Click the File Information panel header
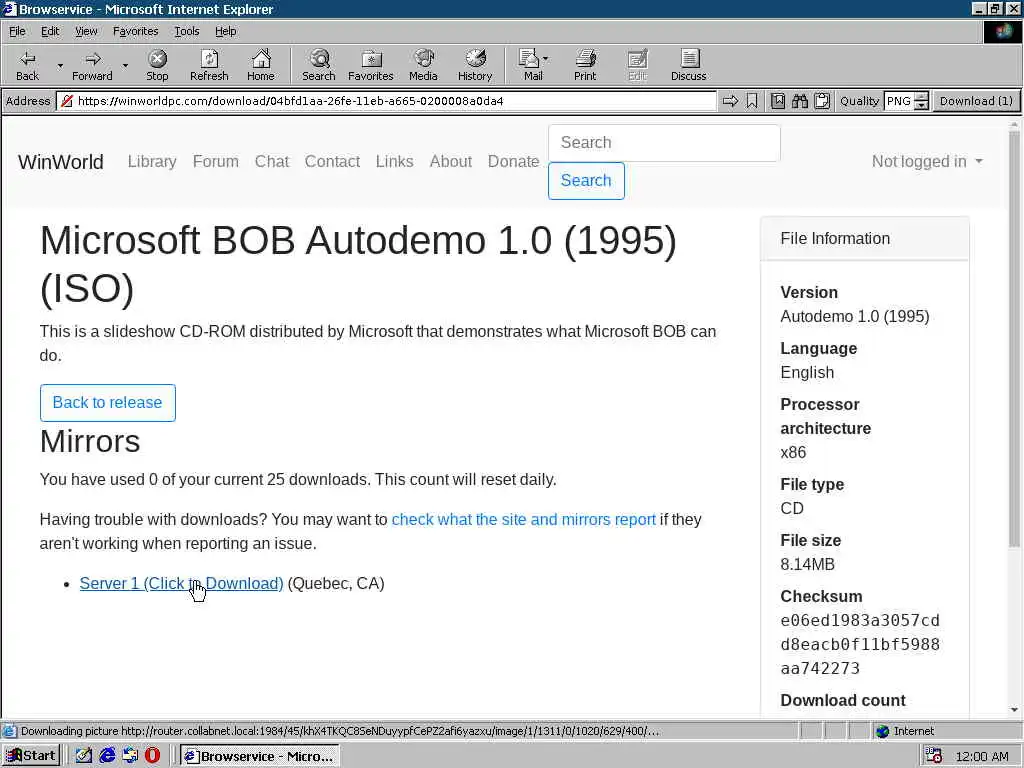 [865, 239]
